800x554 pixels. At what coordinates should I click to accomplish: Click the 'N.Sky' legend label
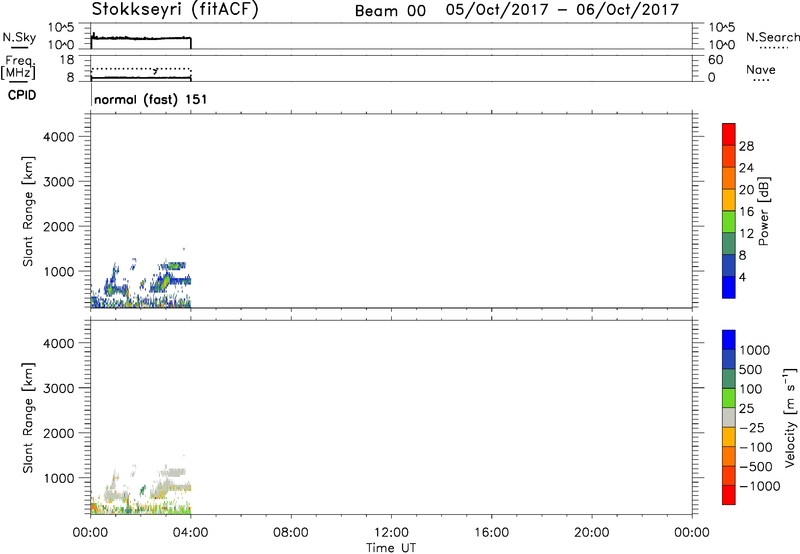[19, 37]
